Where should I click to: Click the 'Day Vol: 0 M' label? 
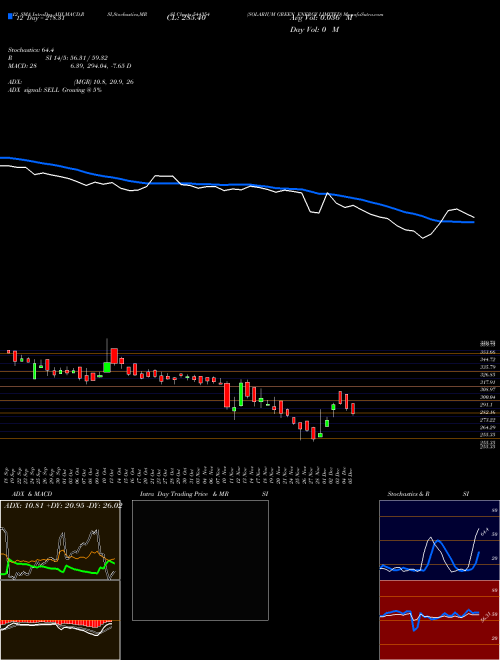[x=314, y=30]
